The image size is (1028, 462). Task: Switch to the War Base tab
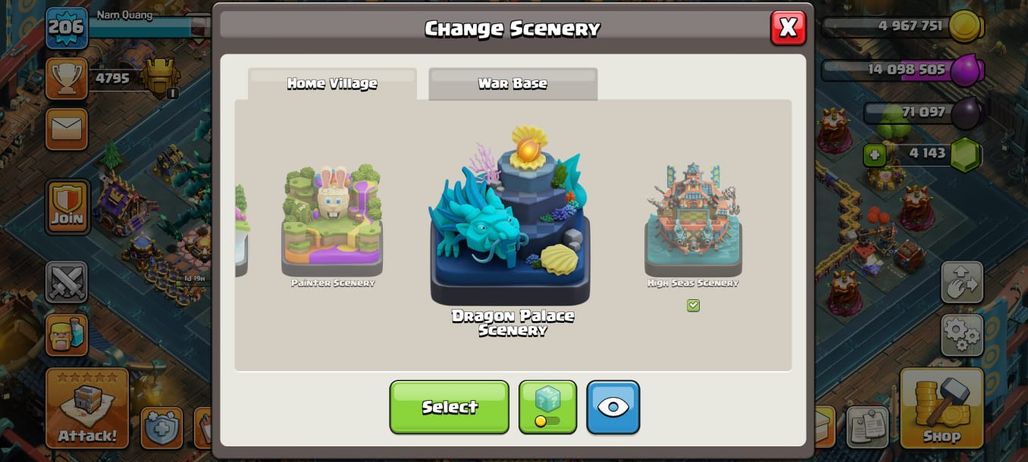tap(513, 84)
